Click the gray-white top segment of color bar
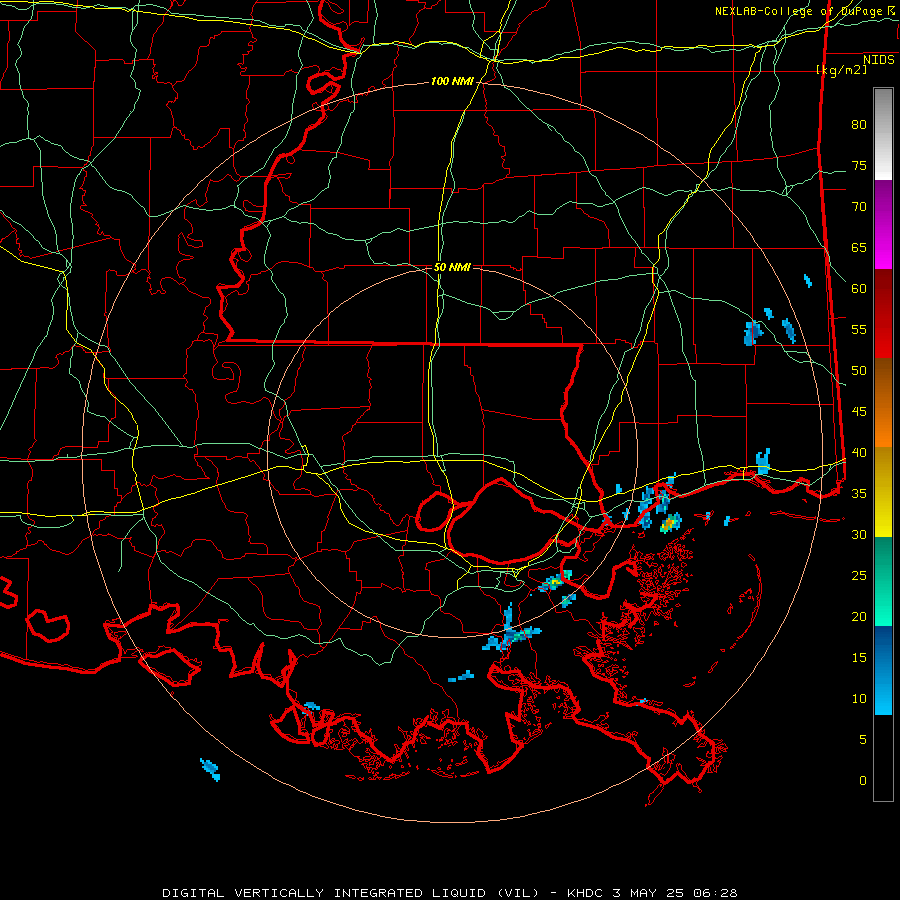Image resolution: width=900 pixels, height=900 pixels. pos(883,134)
